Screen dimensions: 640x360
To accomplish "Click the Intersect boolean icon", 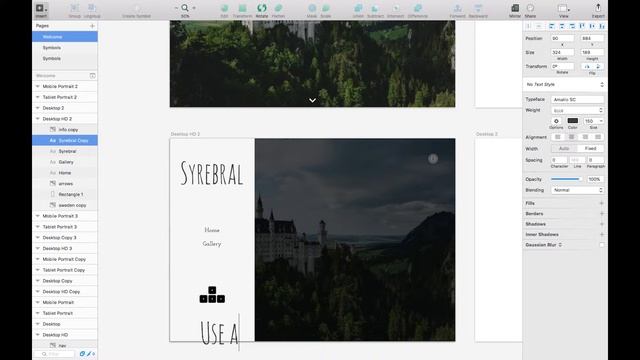I will (x=396, y=8).
